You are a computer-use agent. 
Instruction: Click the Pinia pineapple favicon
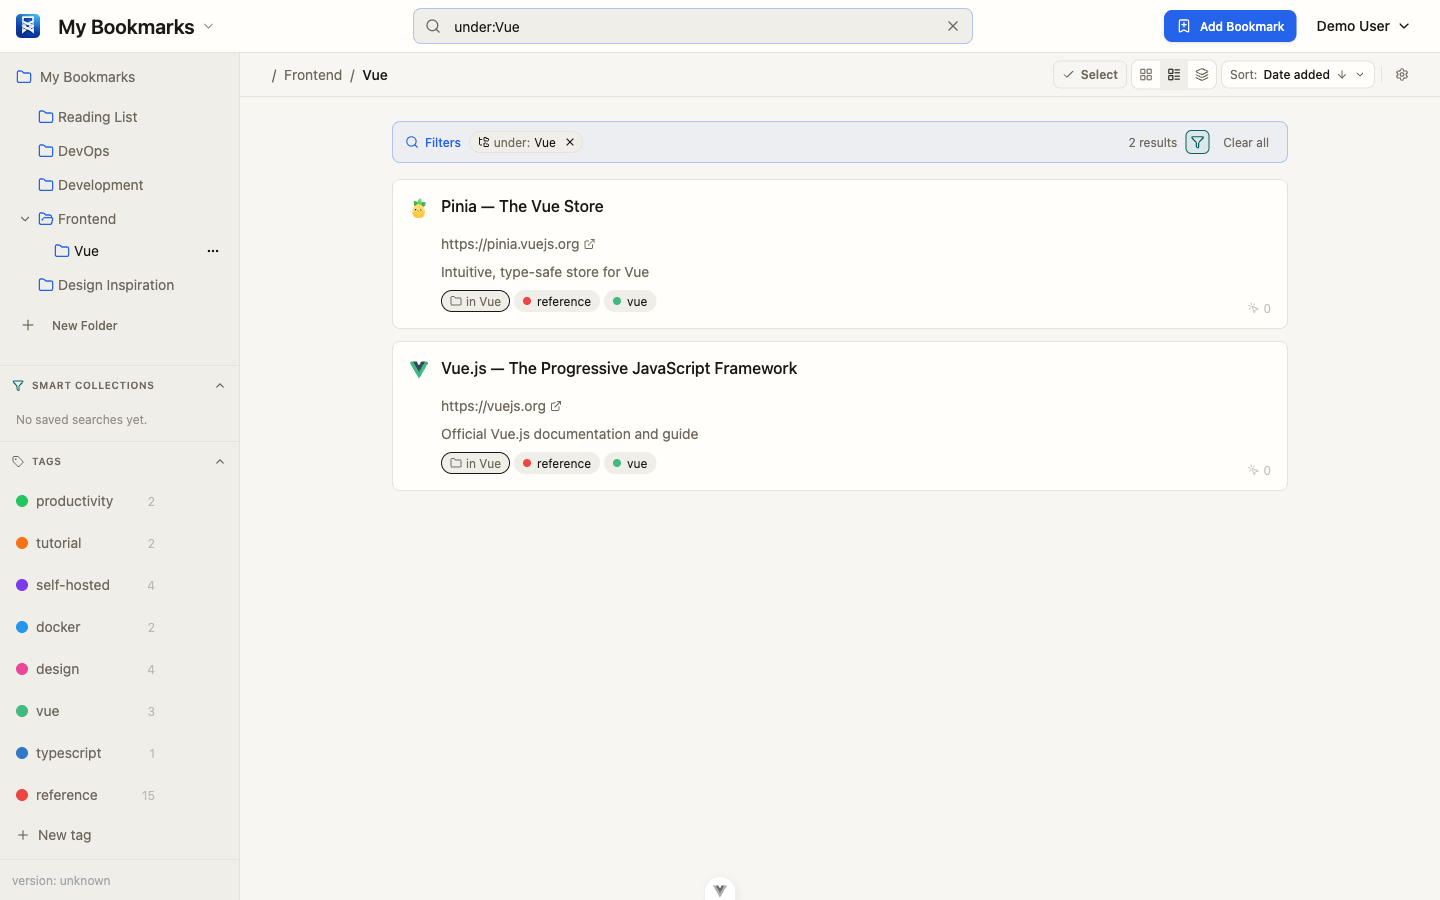click(x=419, y=208)
